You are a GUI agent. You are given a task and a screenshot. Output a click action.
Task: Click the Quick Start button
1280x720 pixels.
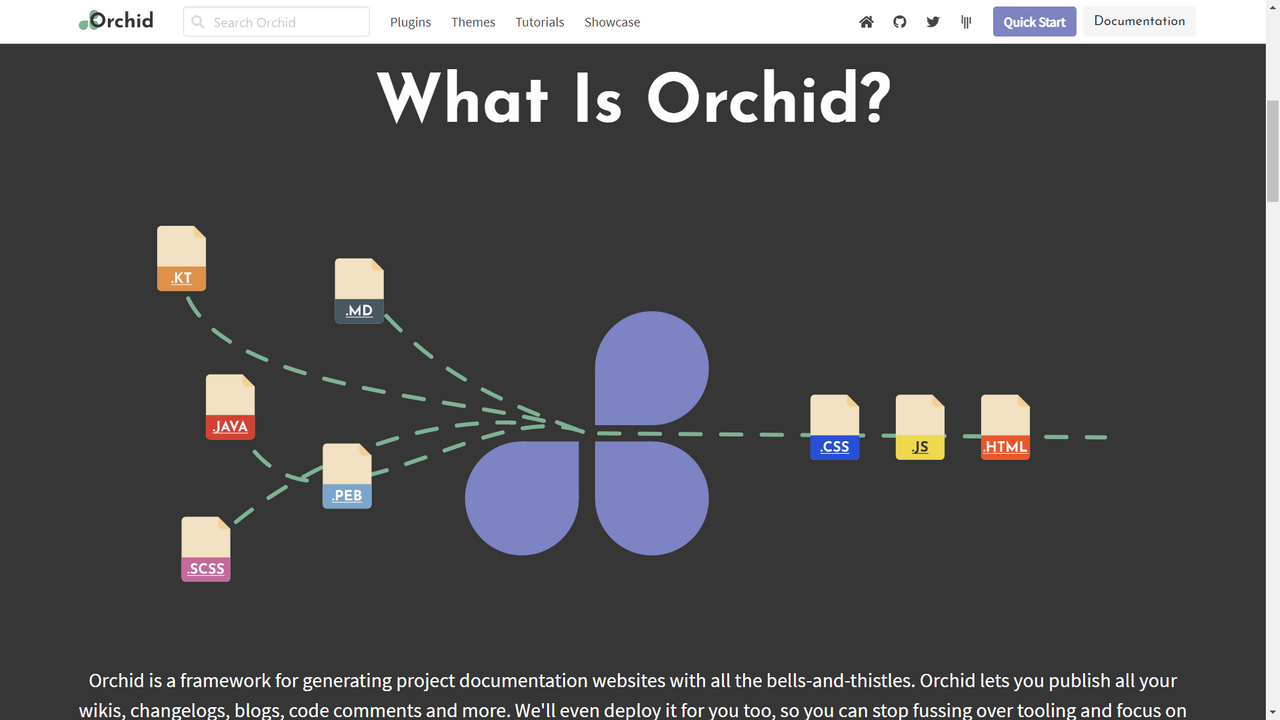pyautogui.click(x=1034, y=22)
